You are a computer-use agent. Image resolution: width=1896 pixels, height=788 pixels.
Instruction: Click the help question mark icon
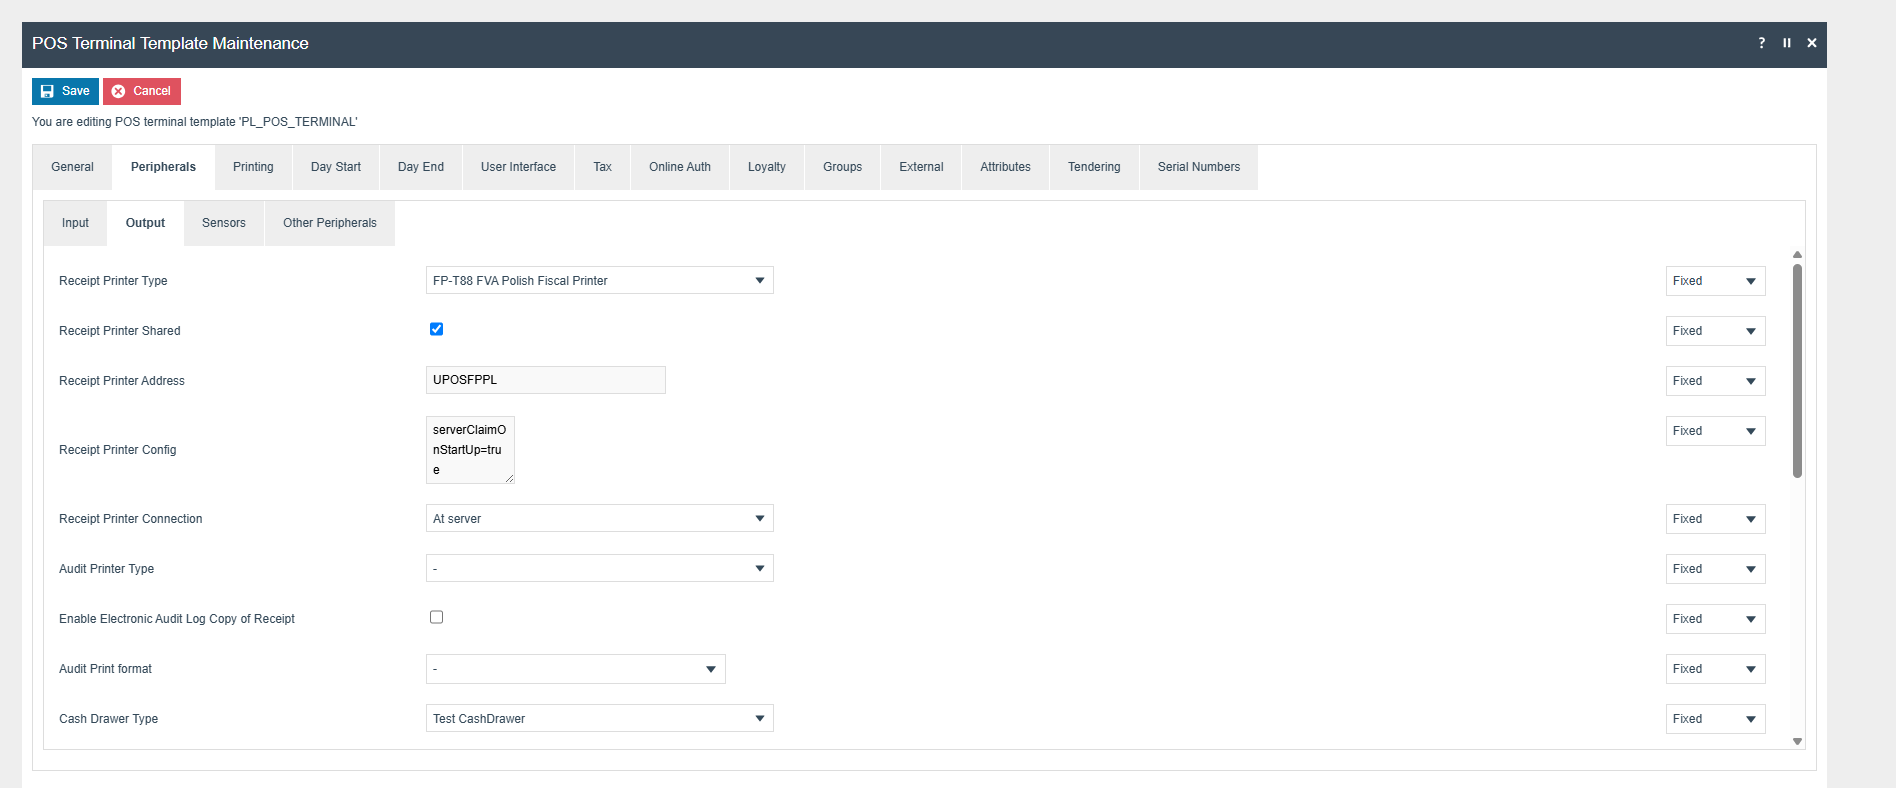point(1761,43)
